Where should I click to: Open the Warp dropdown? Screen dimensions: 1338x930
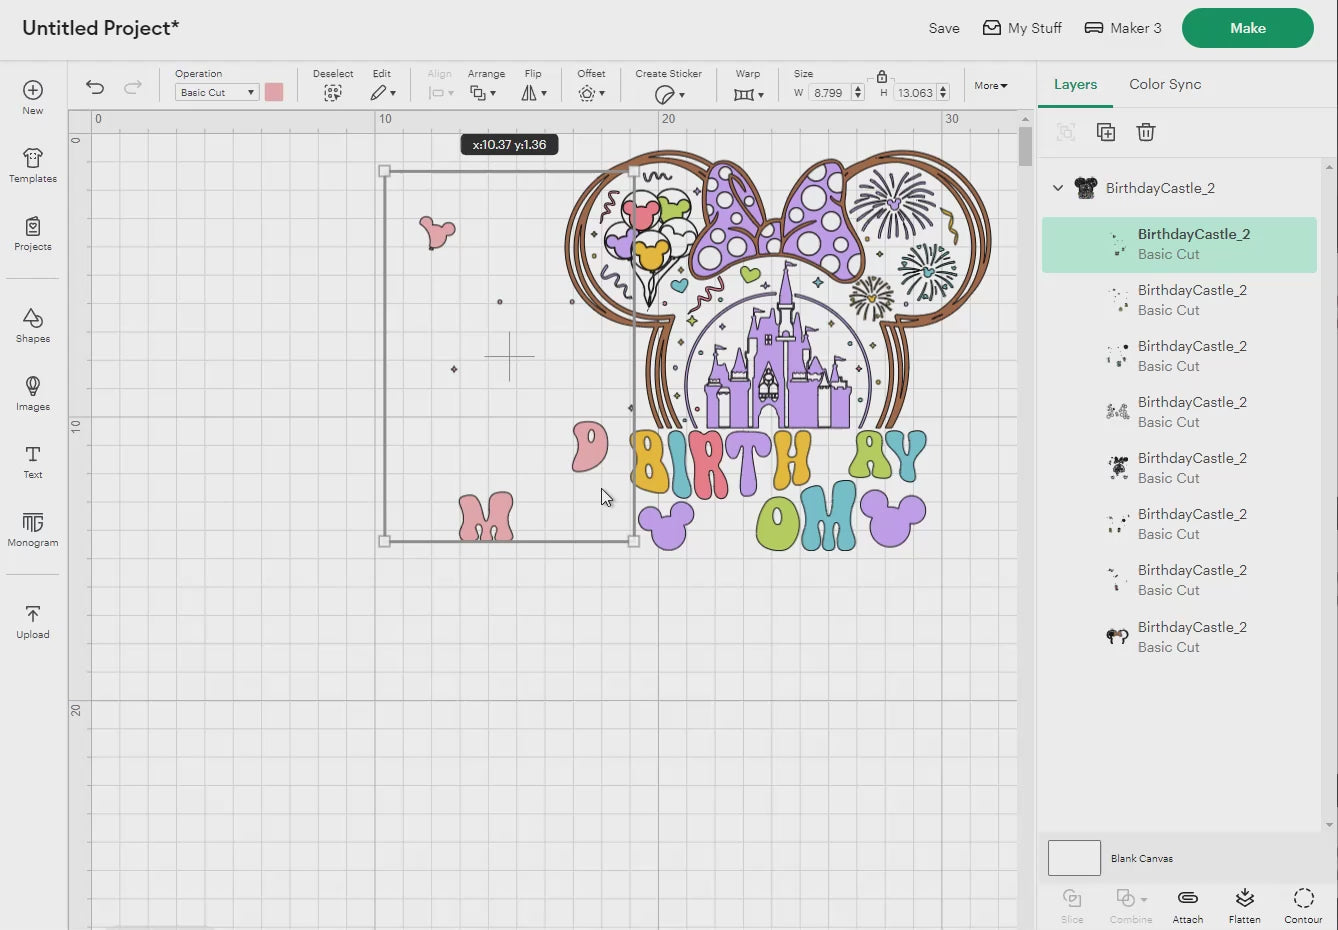(748, 94)
